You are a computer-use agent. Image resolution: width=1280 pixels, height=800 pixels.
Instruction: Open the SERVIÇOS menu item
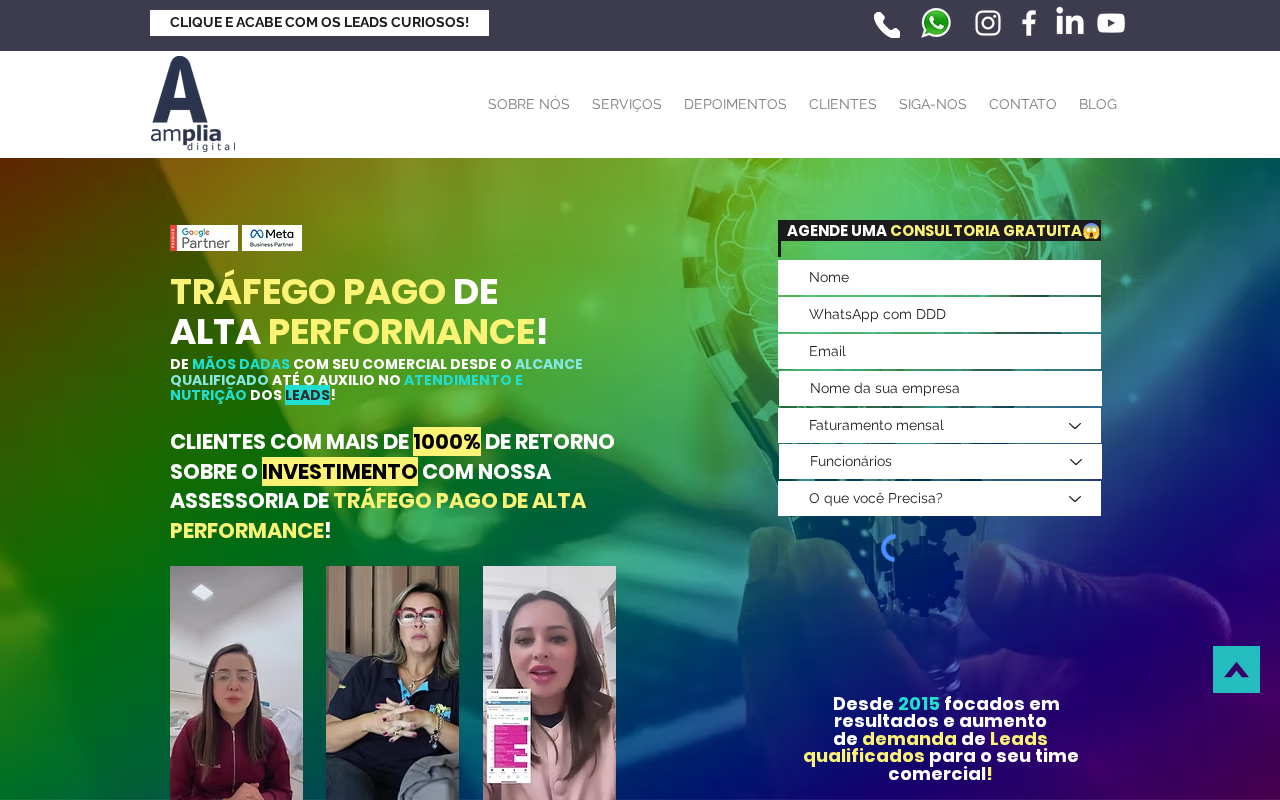pos(627,104)
